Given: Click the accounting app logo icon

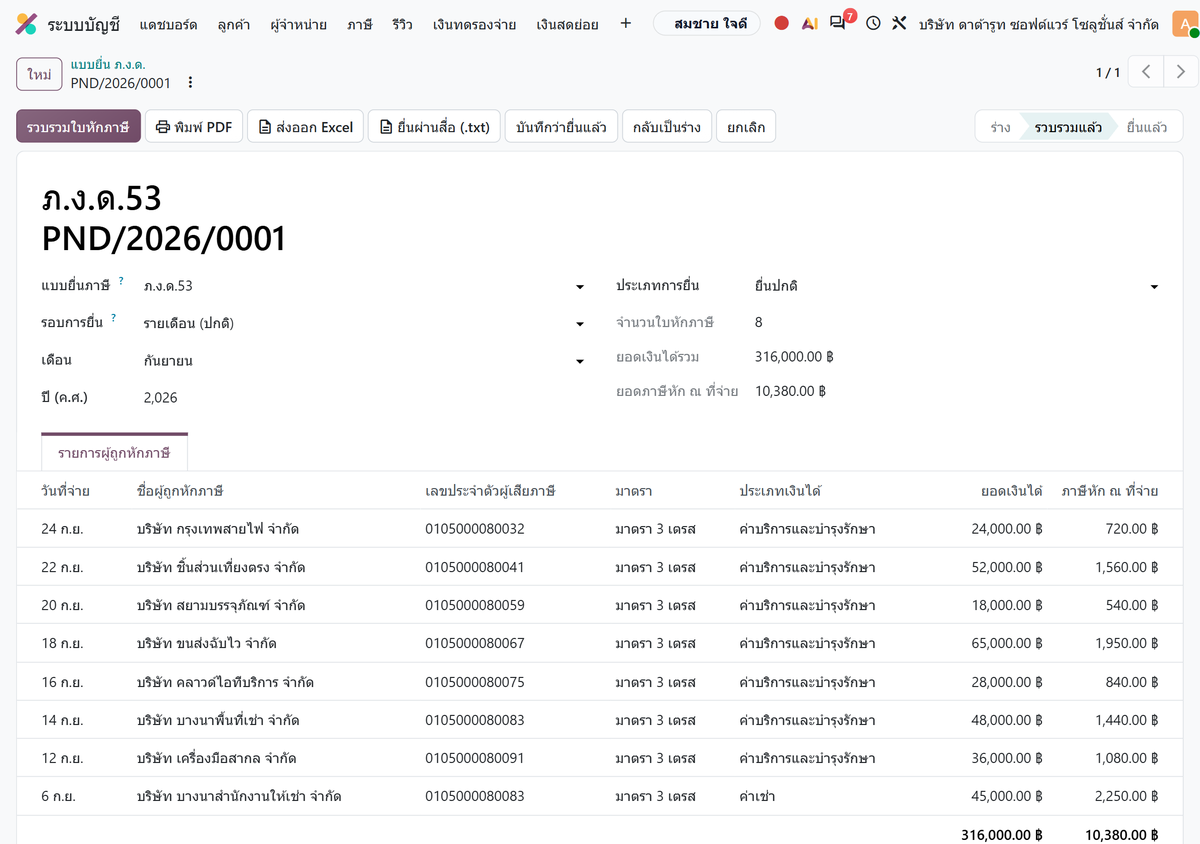Looking at the screenshot, I should [27, 23].
